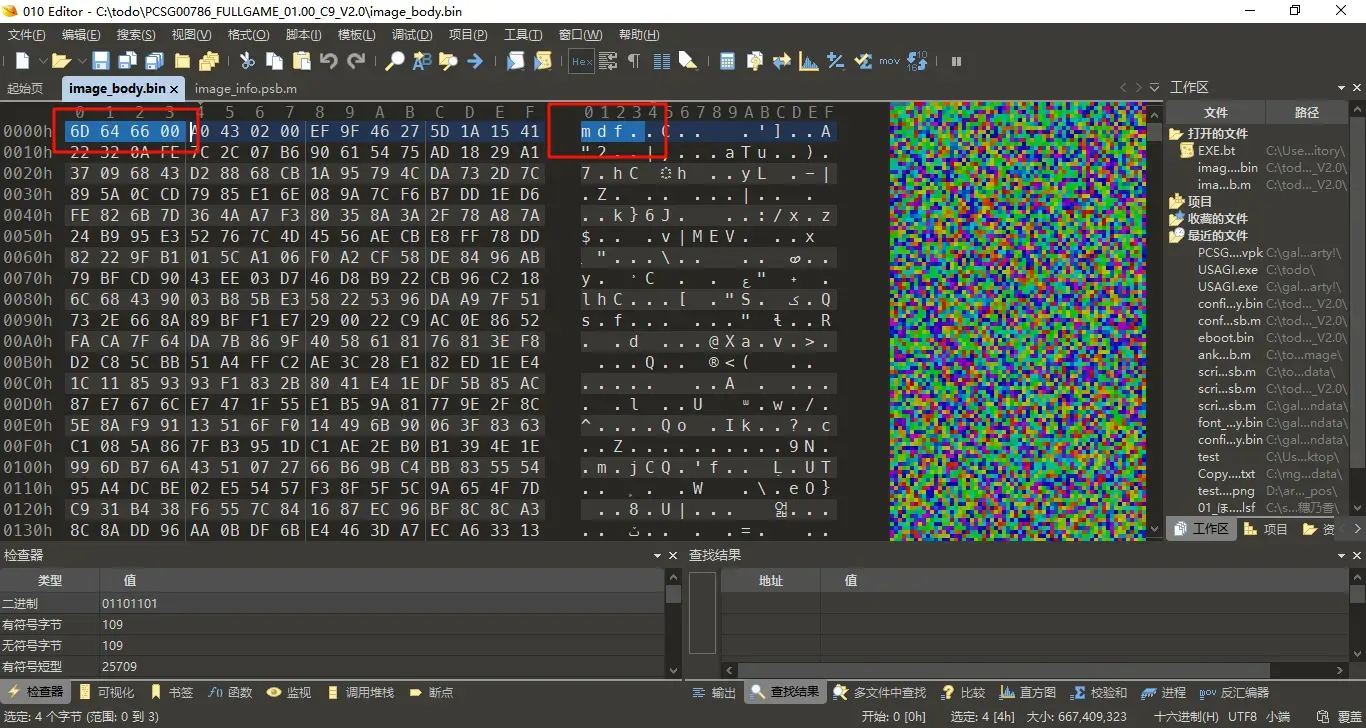
Task: Select the 查找结果 bottom panel tab
Action: point(785,692)
